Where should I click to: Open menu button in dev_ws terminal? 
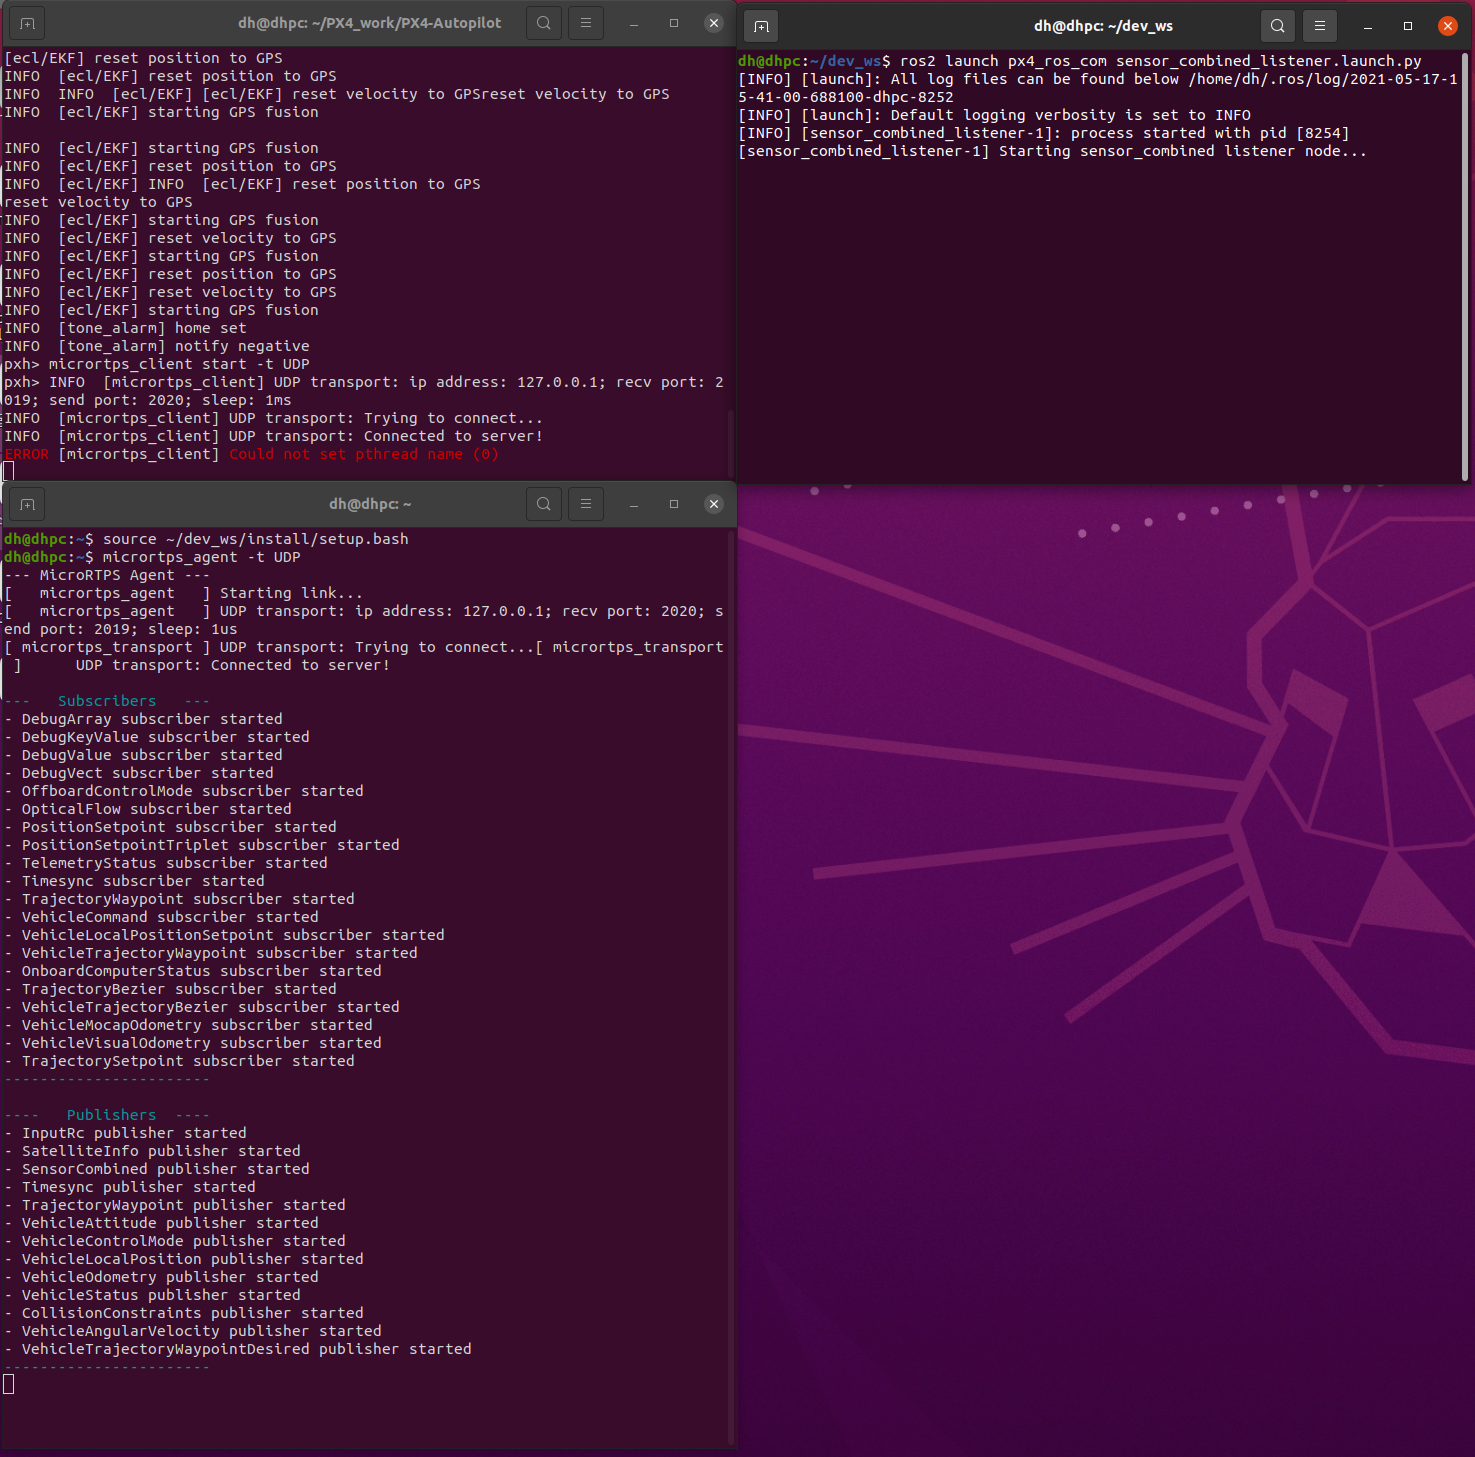(1320, 26)
